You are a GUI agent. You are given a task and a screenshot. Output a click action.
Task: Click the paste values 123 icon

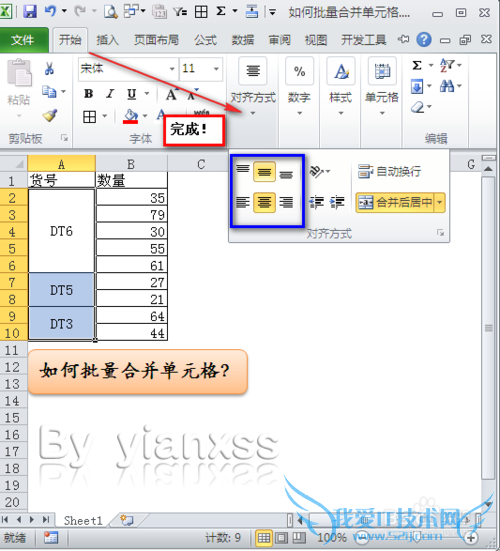click(159, 12)
